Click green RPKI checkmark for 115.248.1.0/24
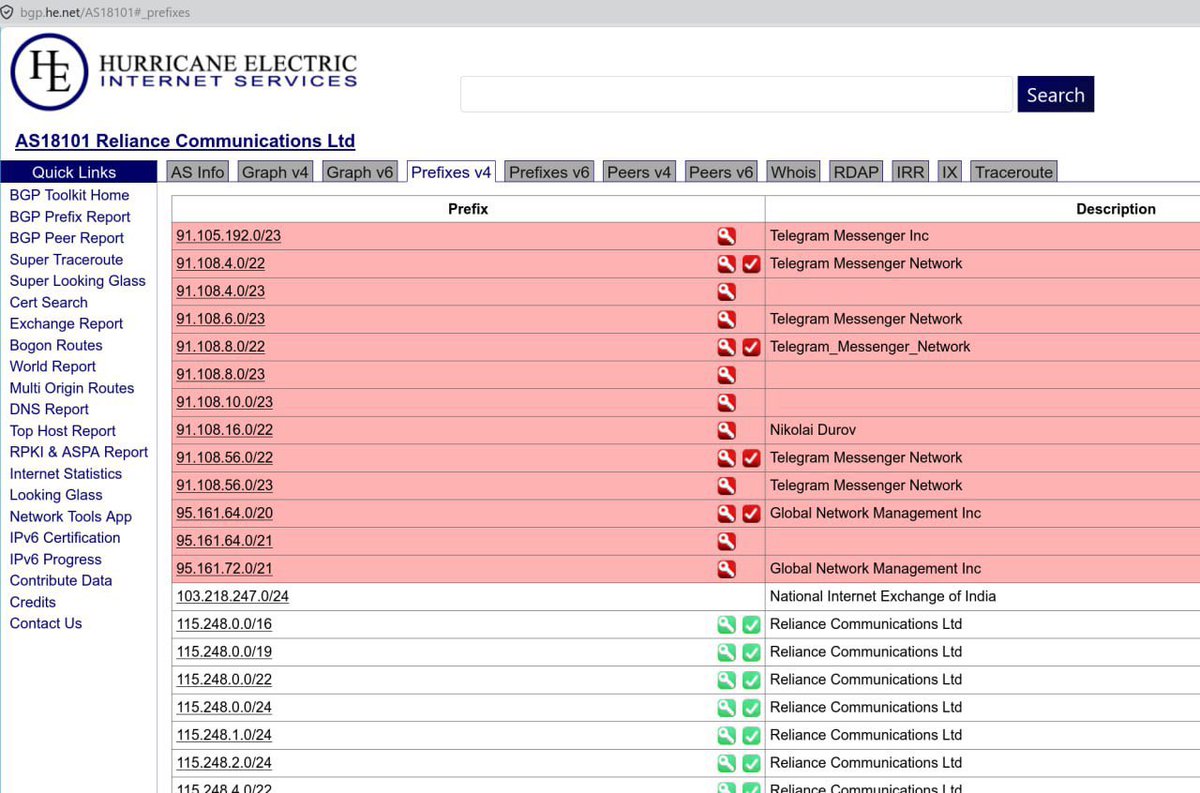Image resolution: width=1200 pixels, height=793 pixels. pos(752,735)
